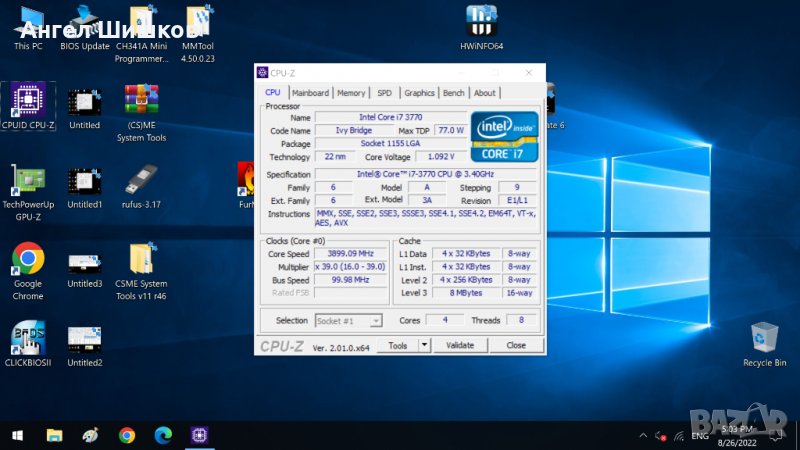Open Microsoft Edge from the taskbar
Viewport: 800px width, 450px height.
click(163, 435)
